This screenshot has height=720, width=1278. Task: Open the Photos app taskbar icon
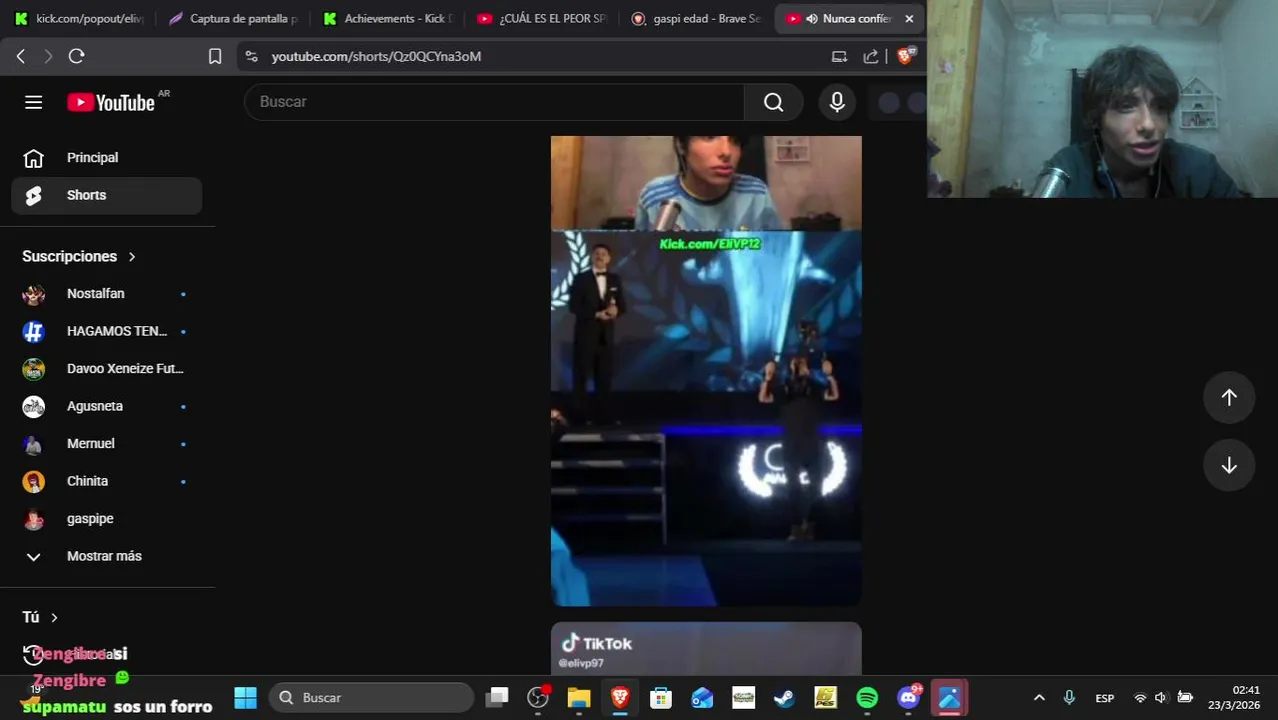949,698
